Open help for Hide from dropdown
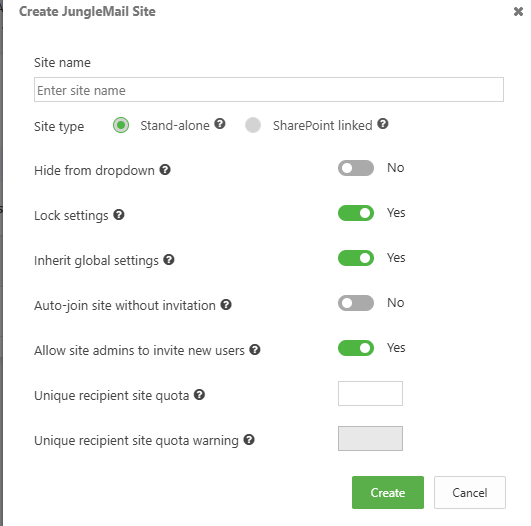 165,169
